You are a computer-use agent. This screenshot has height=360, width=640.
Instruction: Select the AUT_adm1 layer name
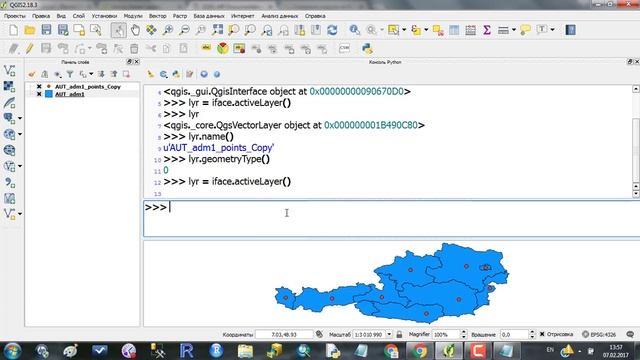point(70,94)
